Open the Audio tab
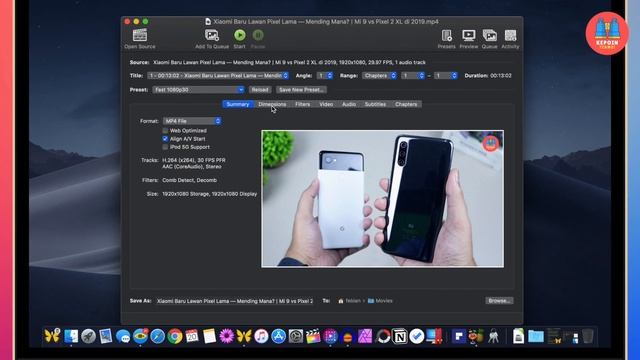Viewport: 640px width, 360px height. [x=349, y=104]
